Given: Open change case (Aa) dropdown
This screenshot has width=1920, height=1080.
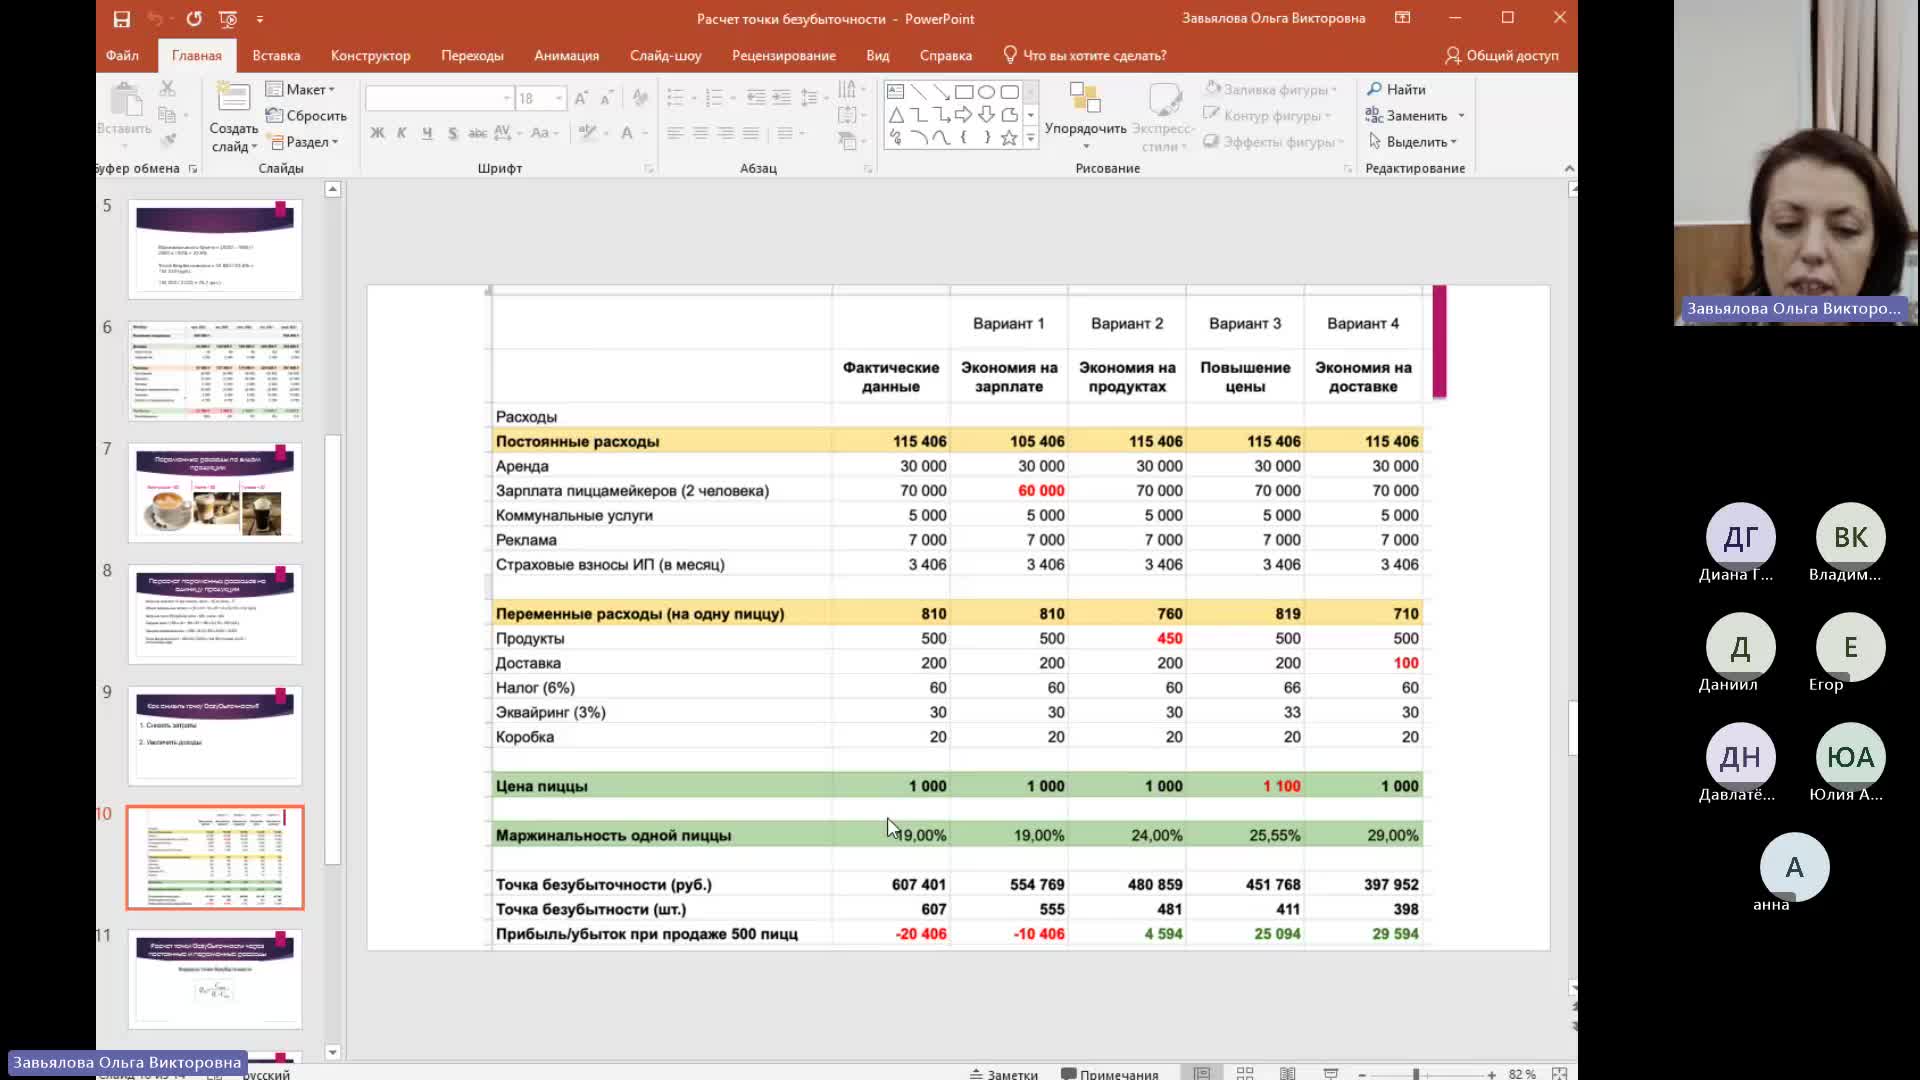Looking at the screenshot, I should (x=544, y=133).
